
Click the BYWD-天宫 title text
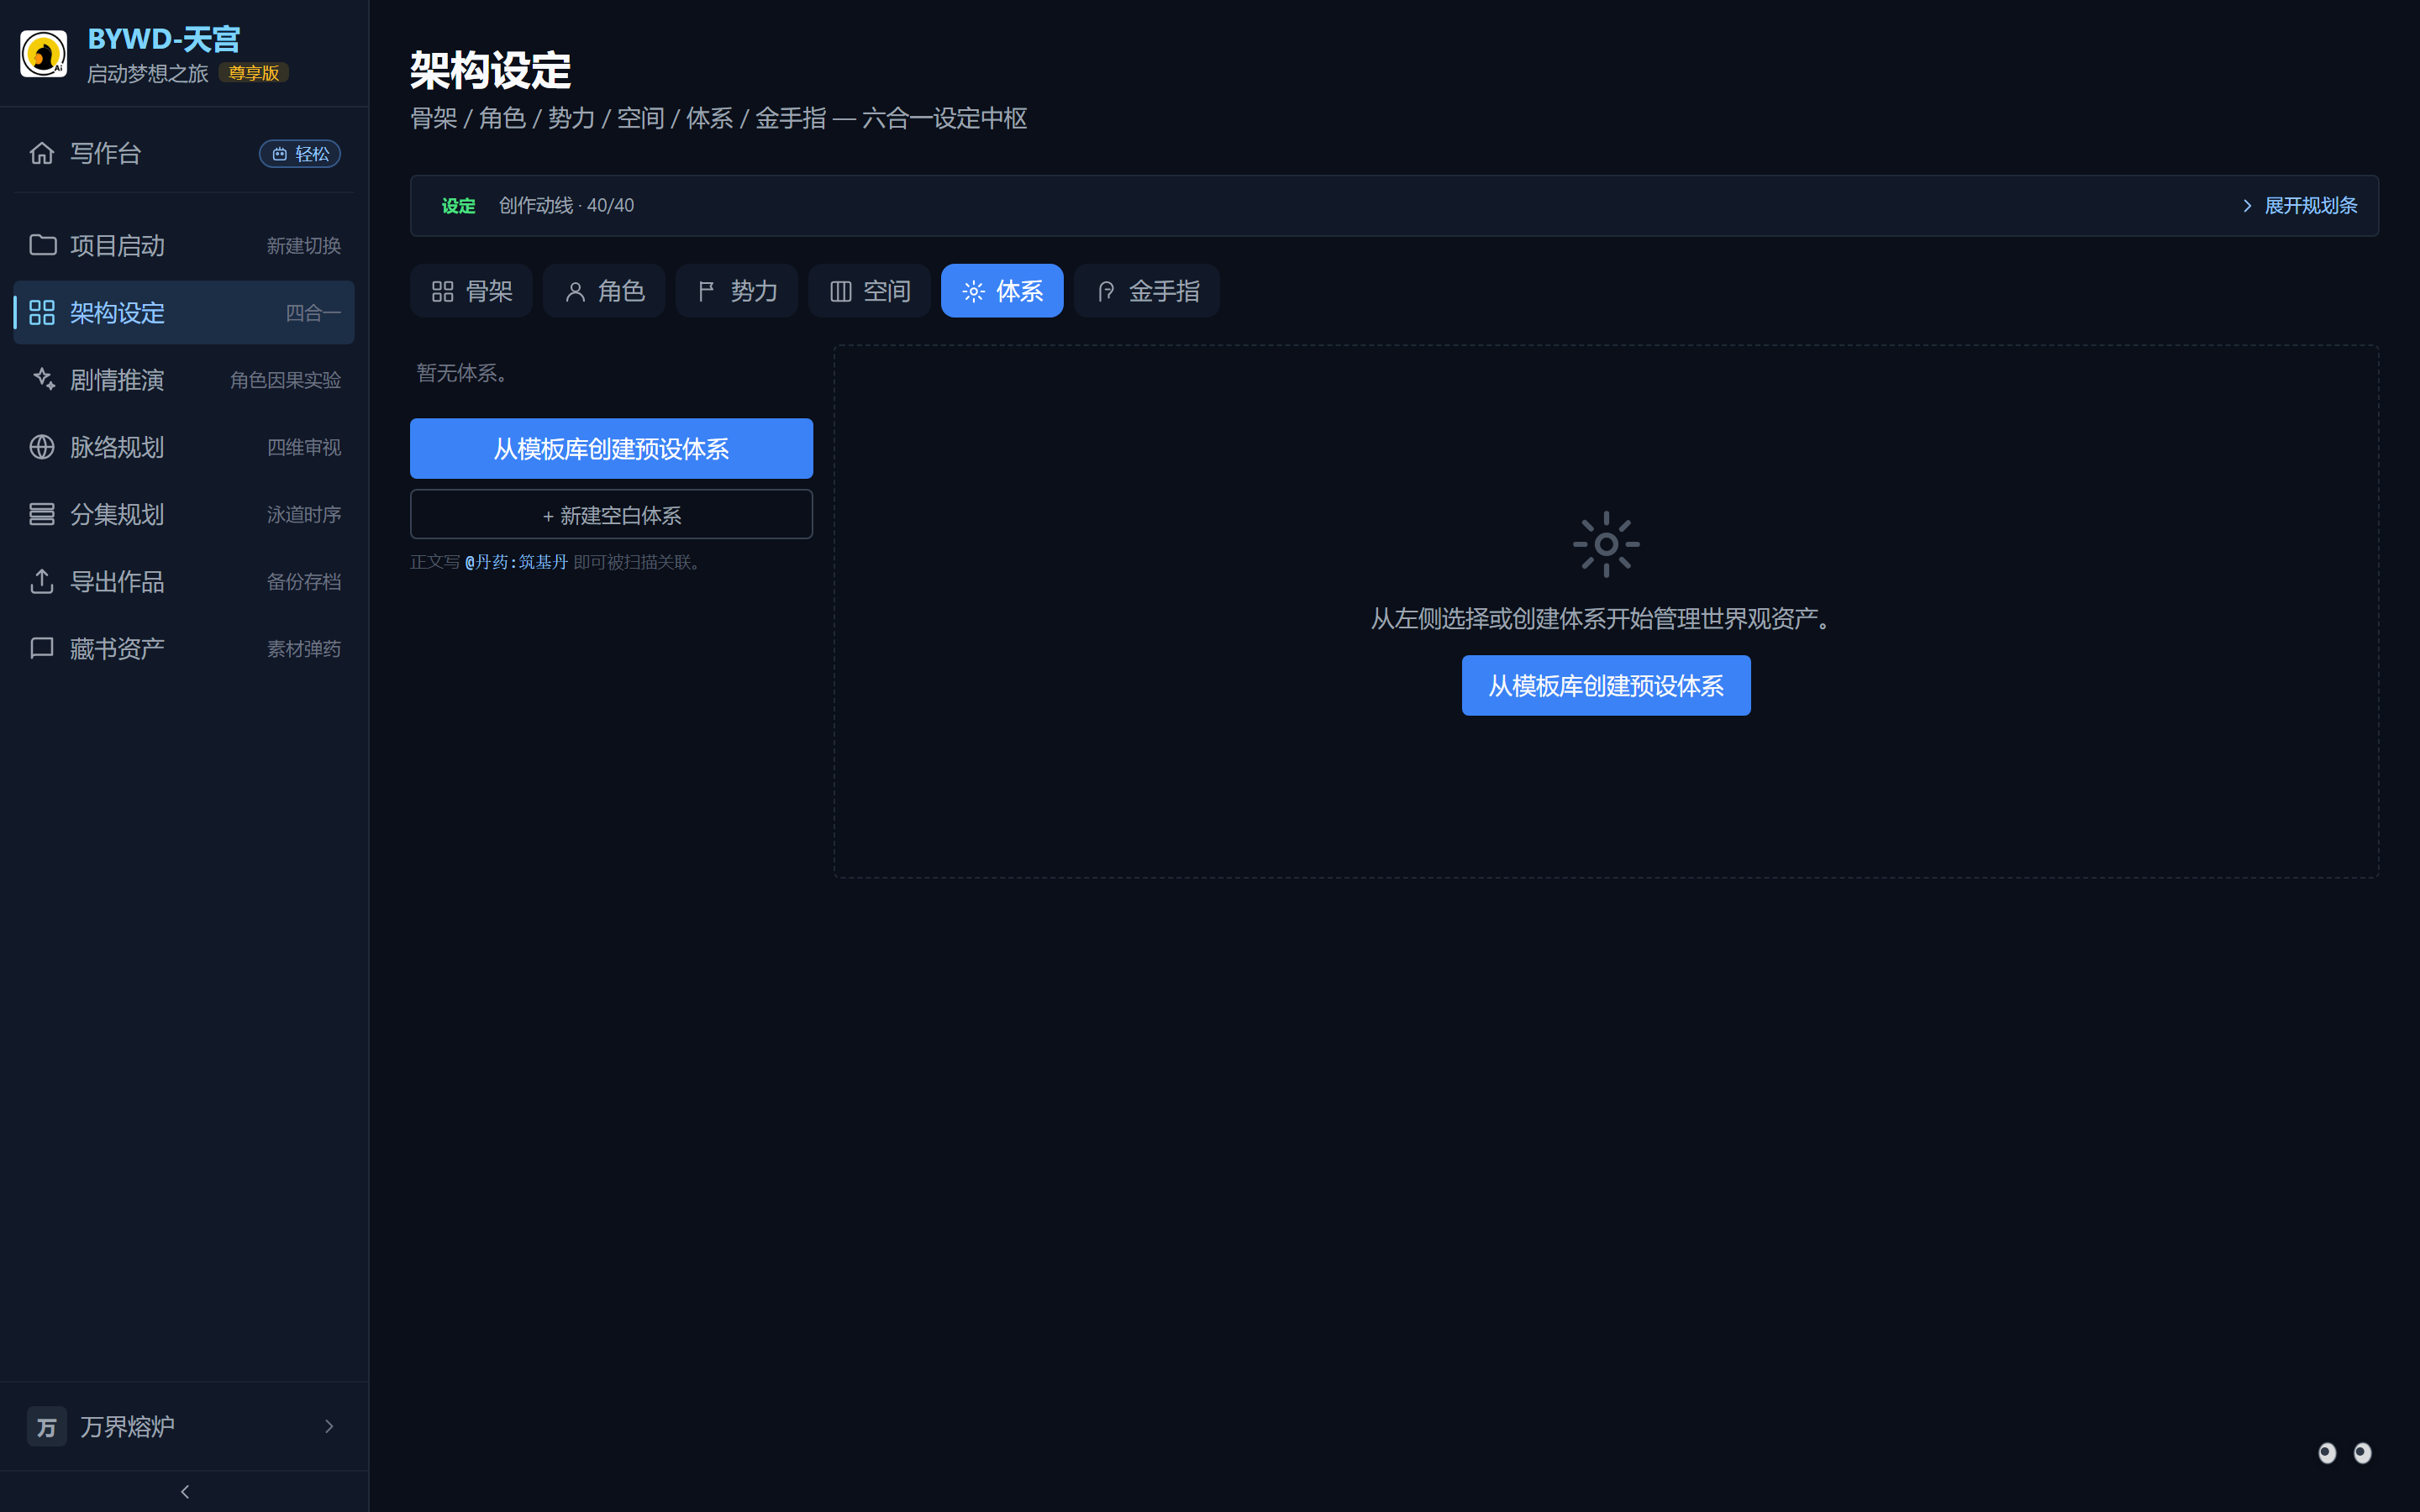(164, 39)
